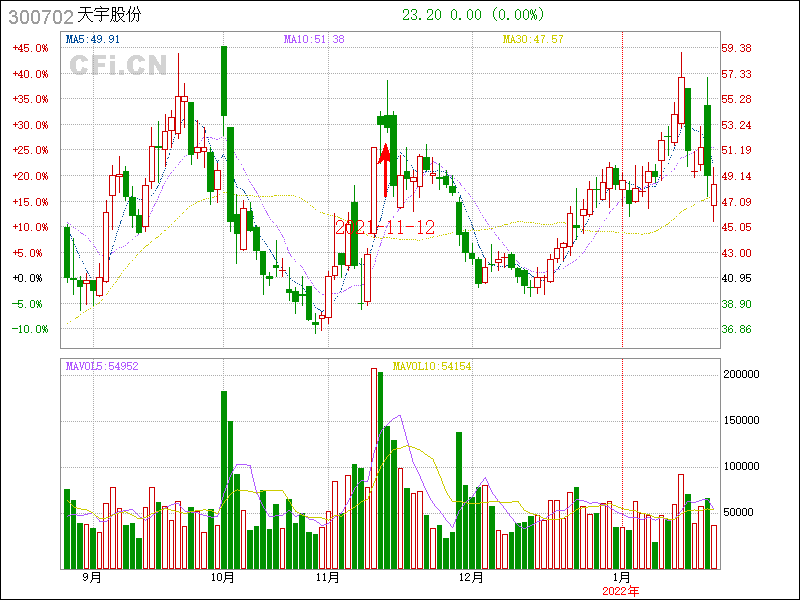Select the MA10 moving average label

(x=314, y=39)
